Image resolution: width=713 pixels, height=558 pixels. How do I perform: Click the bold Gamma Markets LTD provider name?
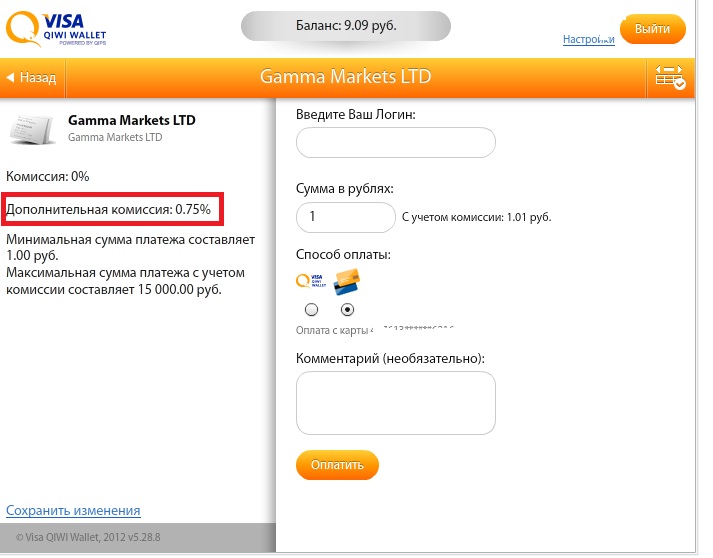click(132, 120)
